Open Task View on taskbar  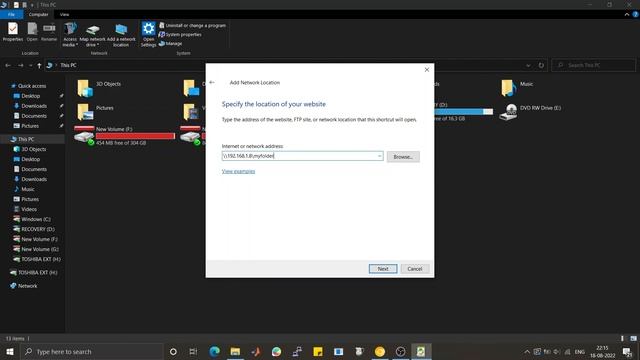click(x=193, y=351)
